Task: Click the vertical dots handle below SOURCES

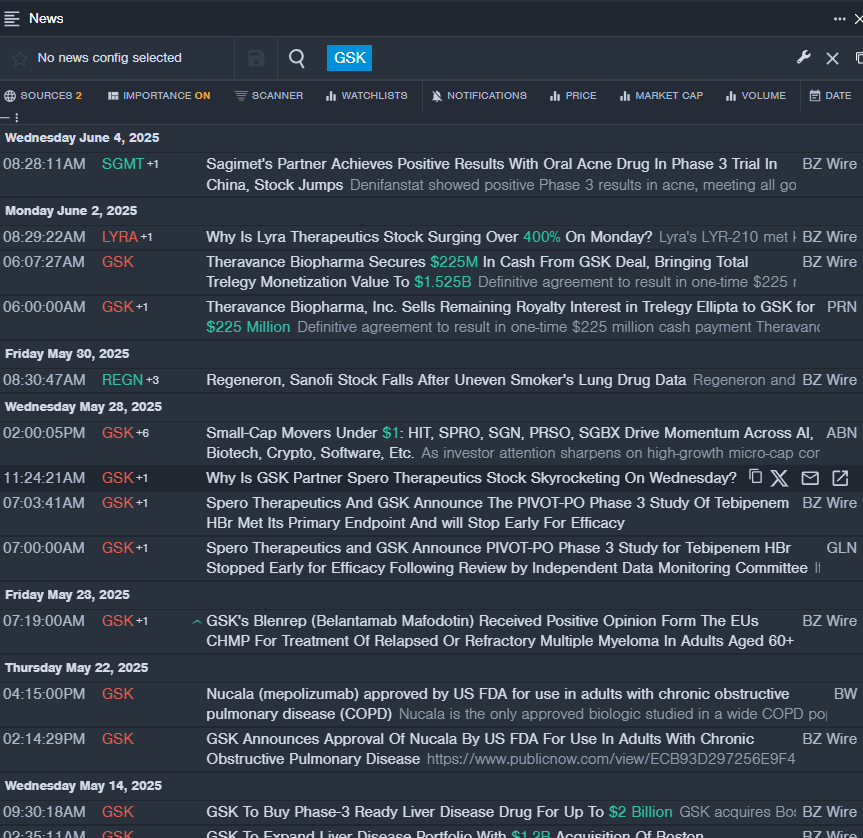Action: click(17, 118)
